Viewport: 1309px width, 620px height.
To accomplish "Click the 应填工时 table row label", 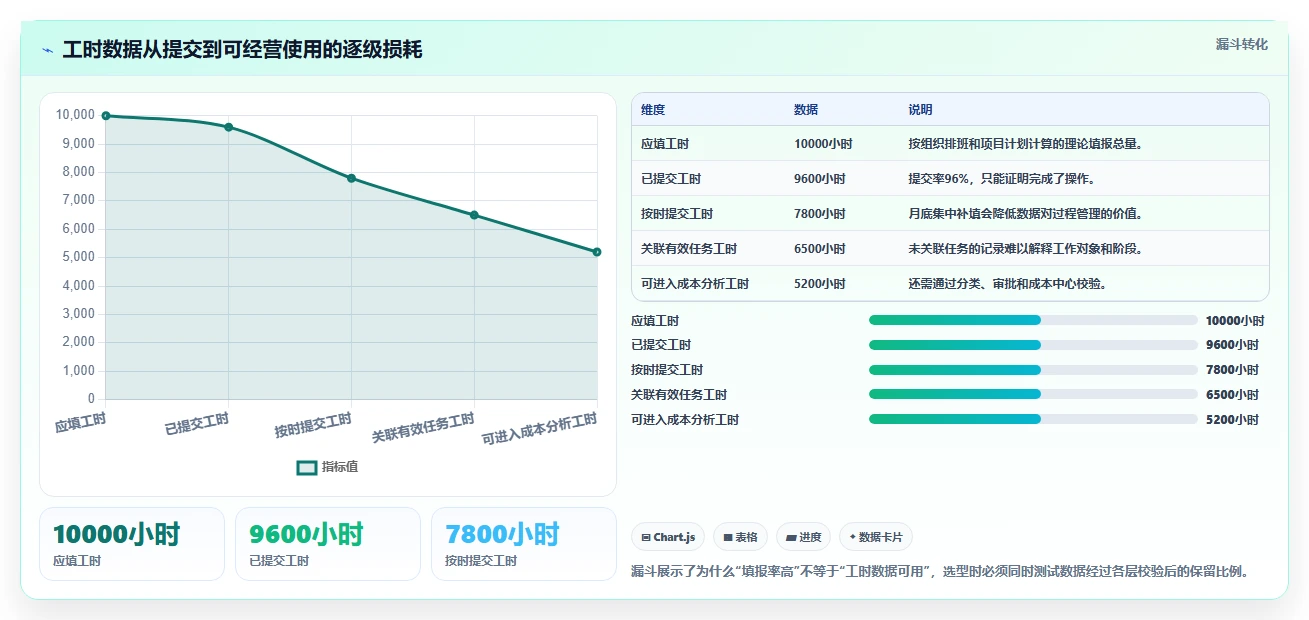I will (x=665, y=144).
